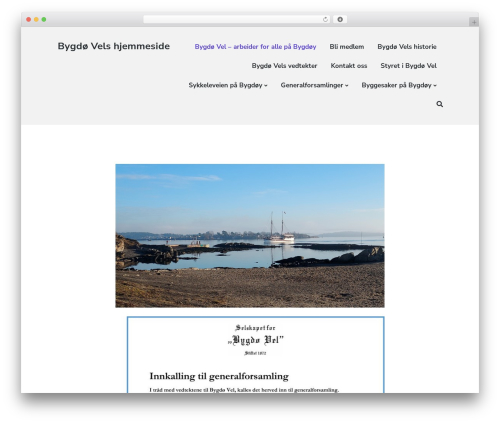
Task: Click the Selskapet for "Bygdø Vel" document header
Action: click(255, 340)
